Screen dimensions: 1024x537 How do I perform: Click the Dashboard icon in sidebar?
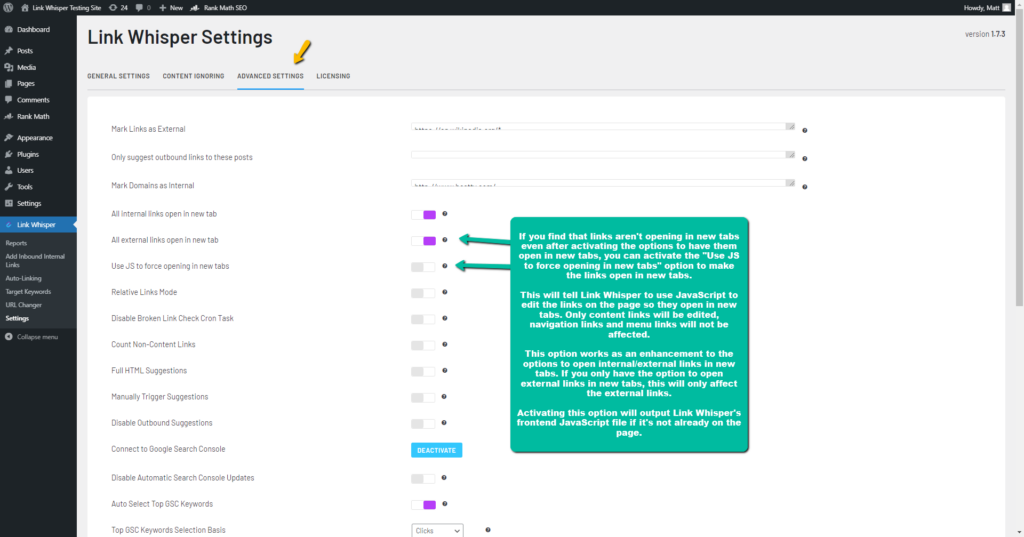[x=8, y=29]
